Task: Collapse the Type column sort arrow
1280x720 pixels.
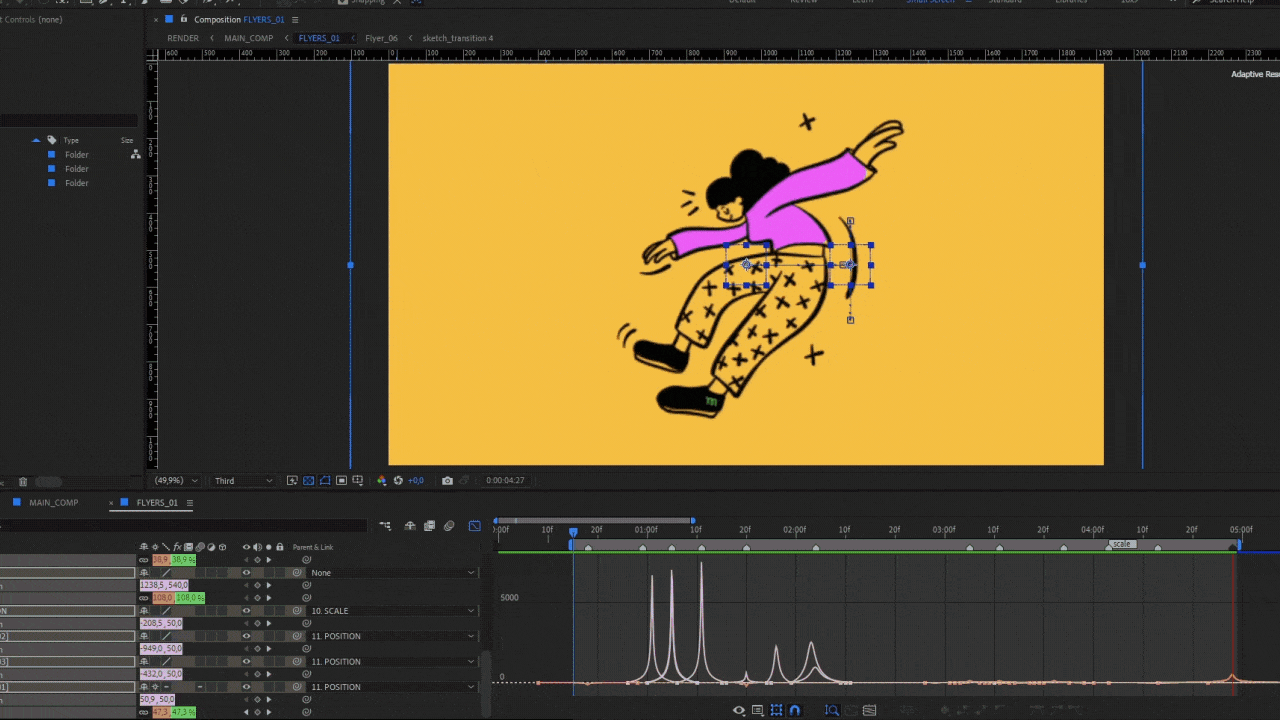Action: pyautogui.click(x=36, y=140)
